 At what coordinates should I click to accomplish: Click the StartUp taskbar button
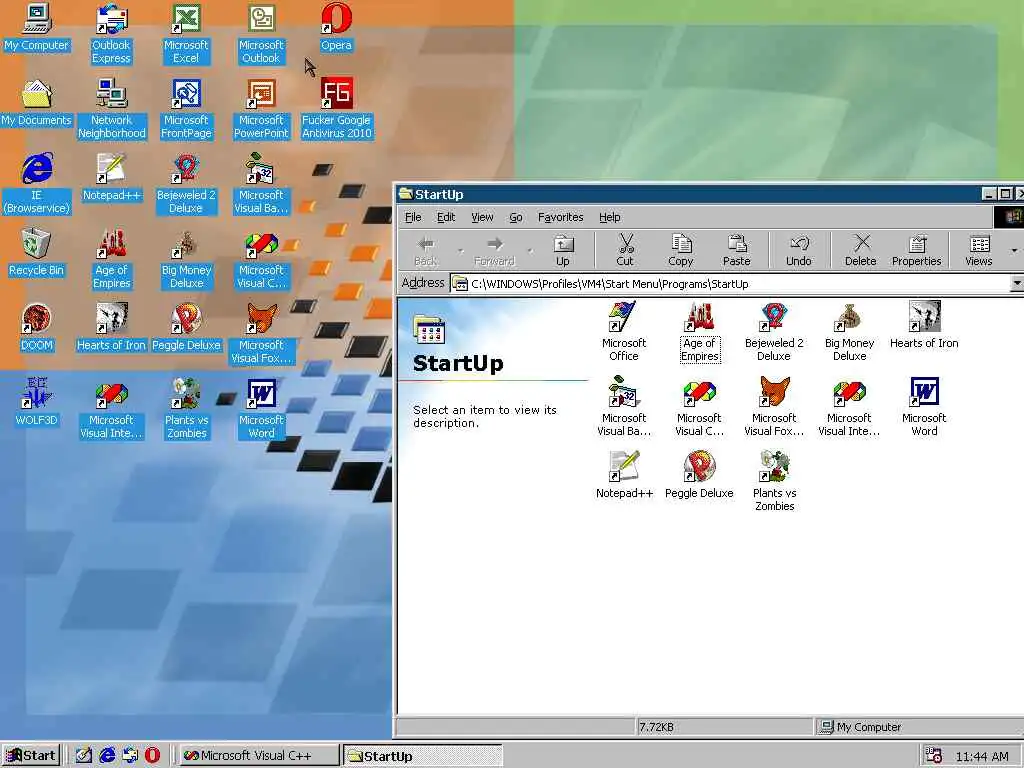point(423,756)
